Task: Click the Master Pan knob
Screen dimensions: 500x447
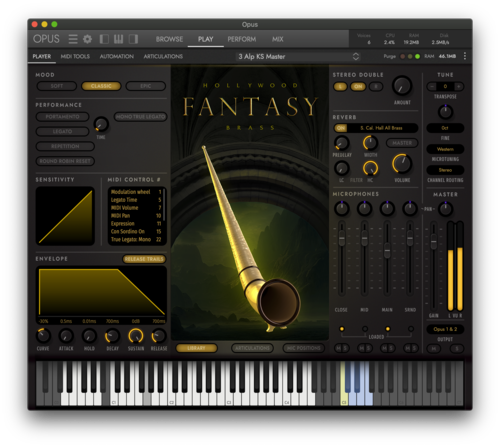Action: 445,209
